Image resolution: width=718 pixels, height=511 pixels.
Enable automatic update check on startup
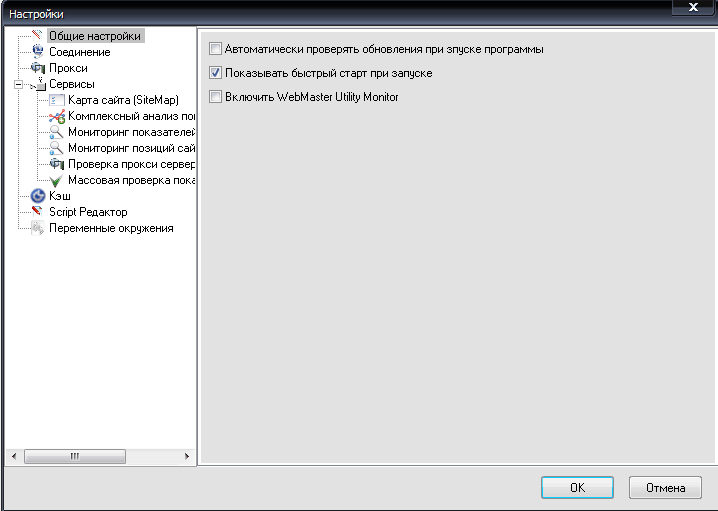(x=215, y=49)
